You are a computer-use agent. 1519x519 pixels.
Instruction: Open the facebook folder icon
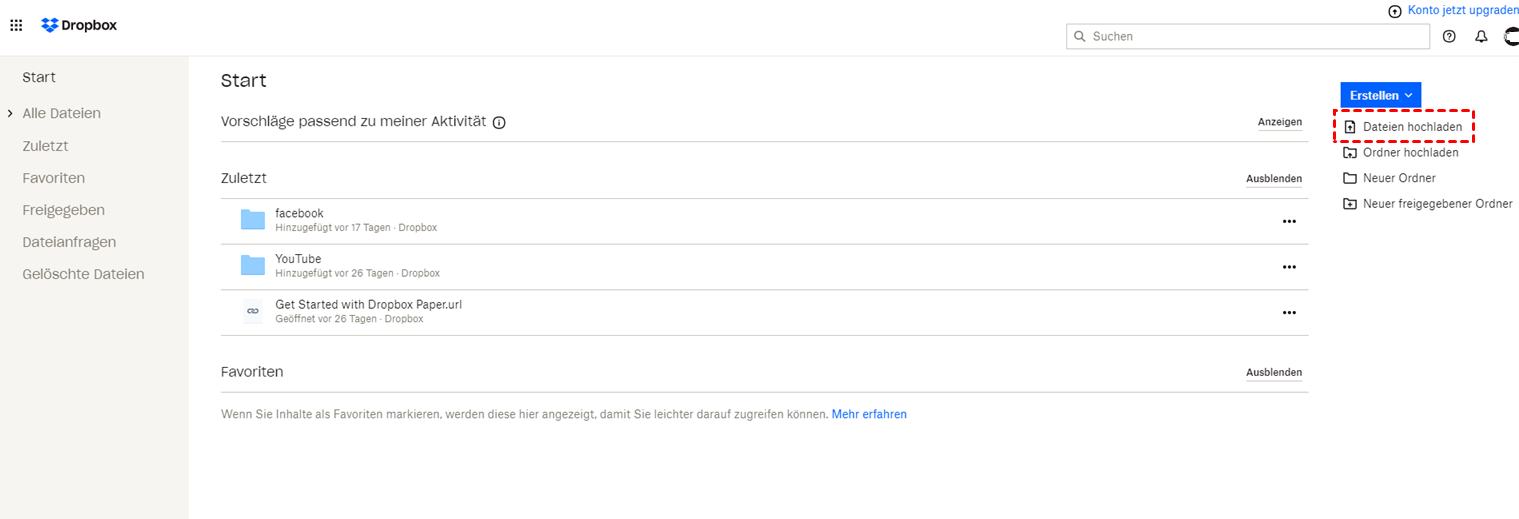point(253,220)
